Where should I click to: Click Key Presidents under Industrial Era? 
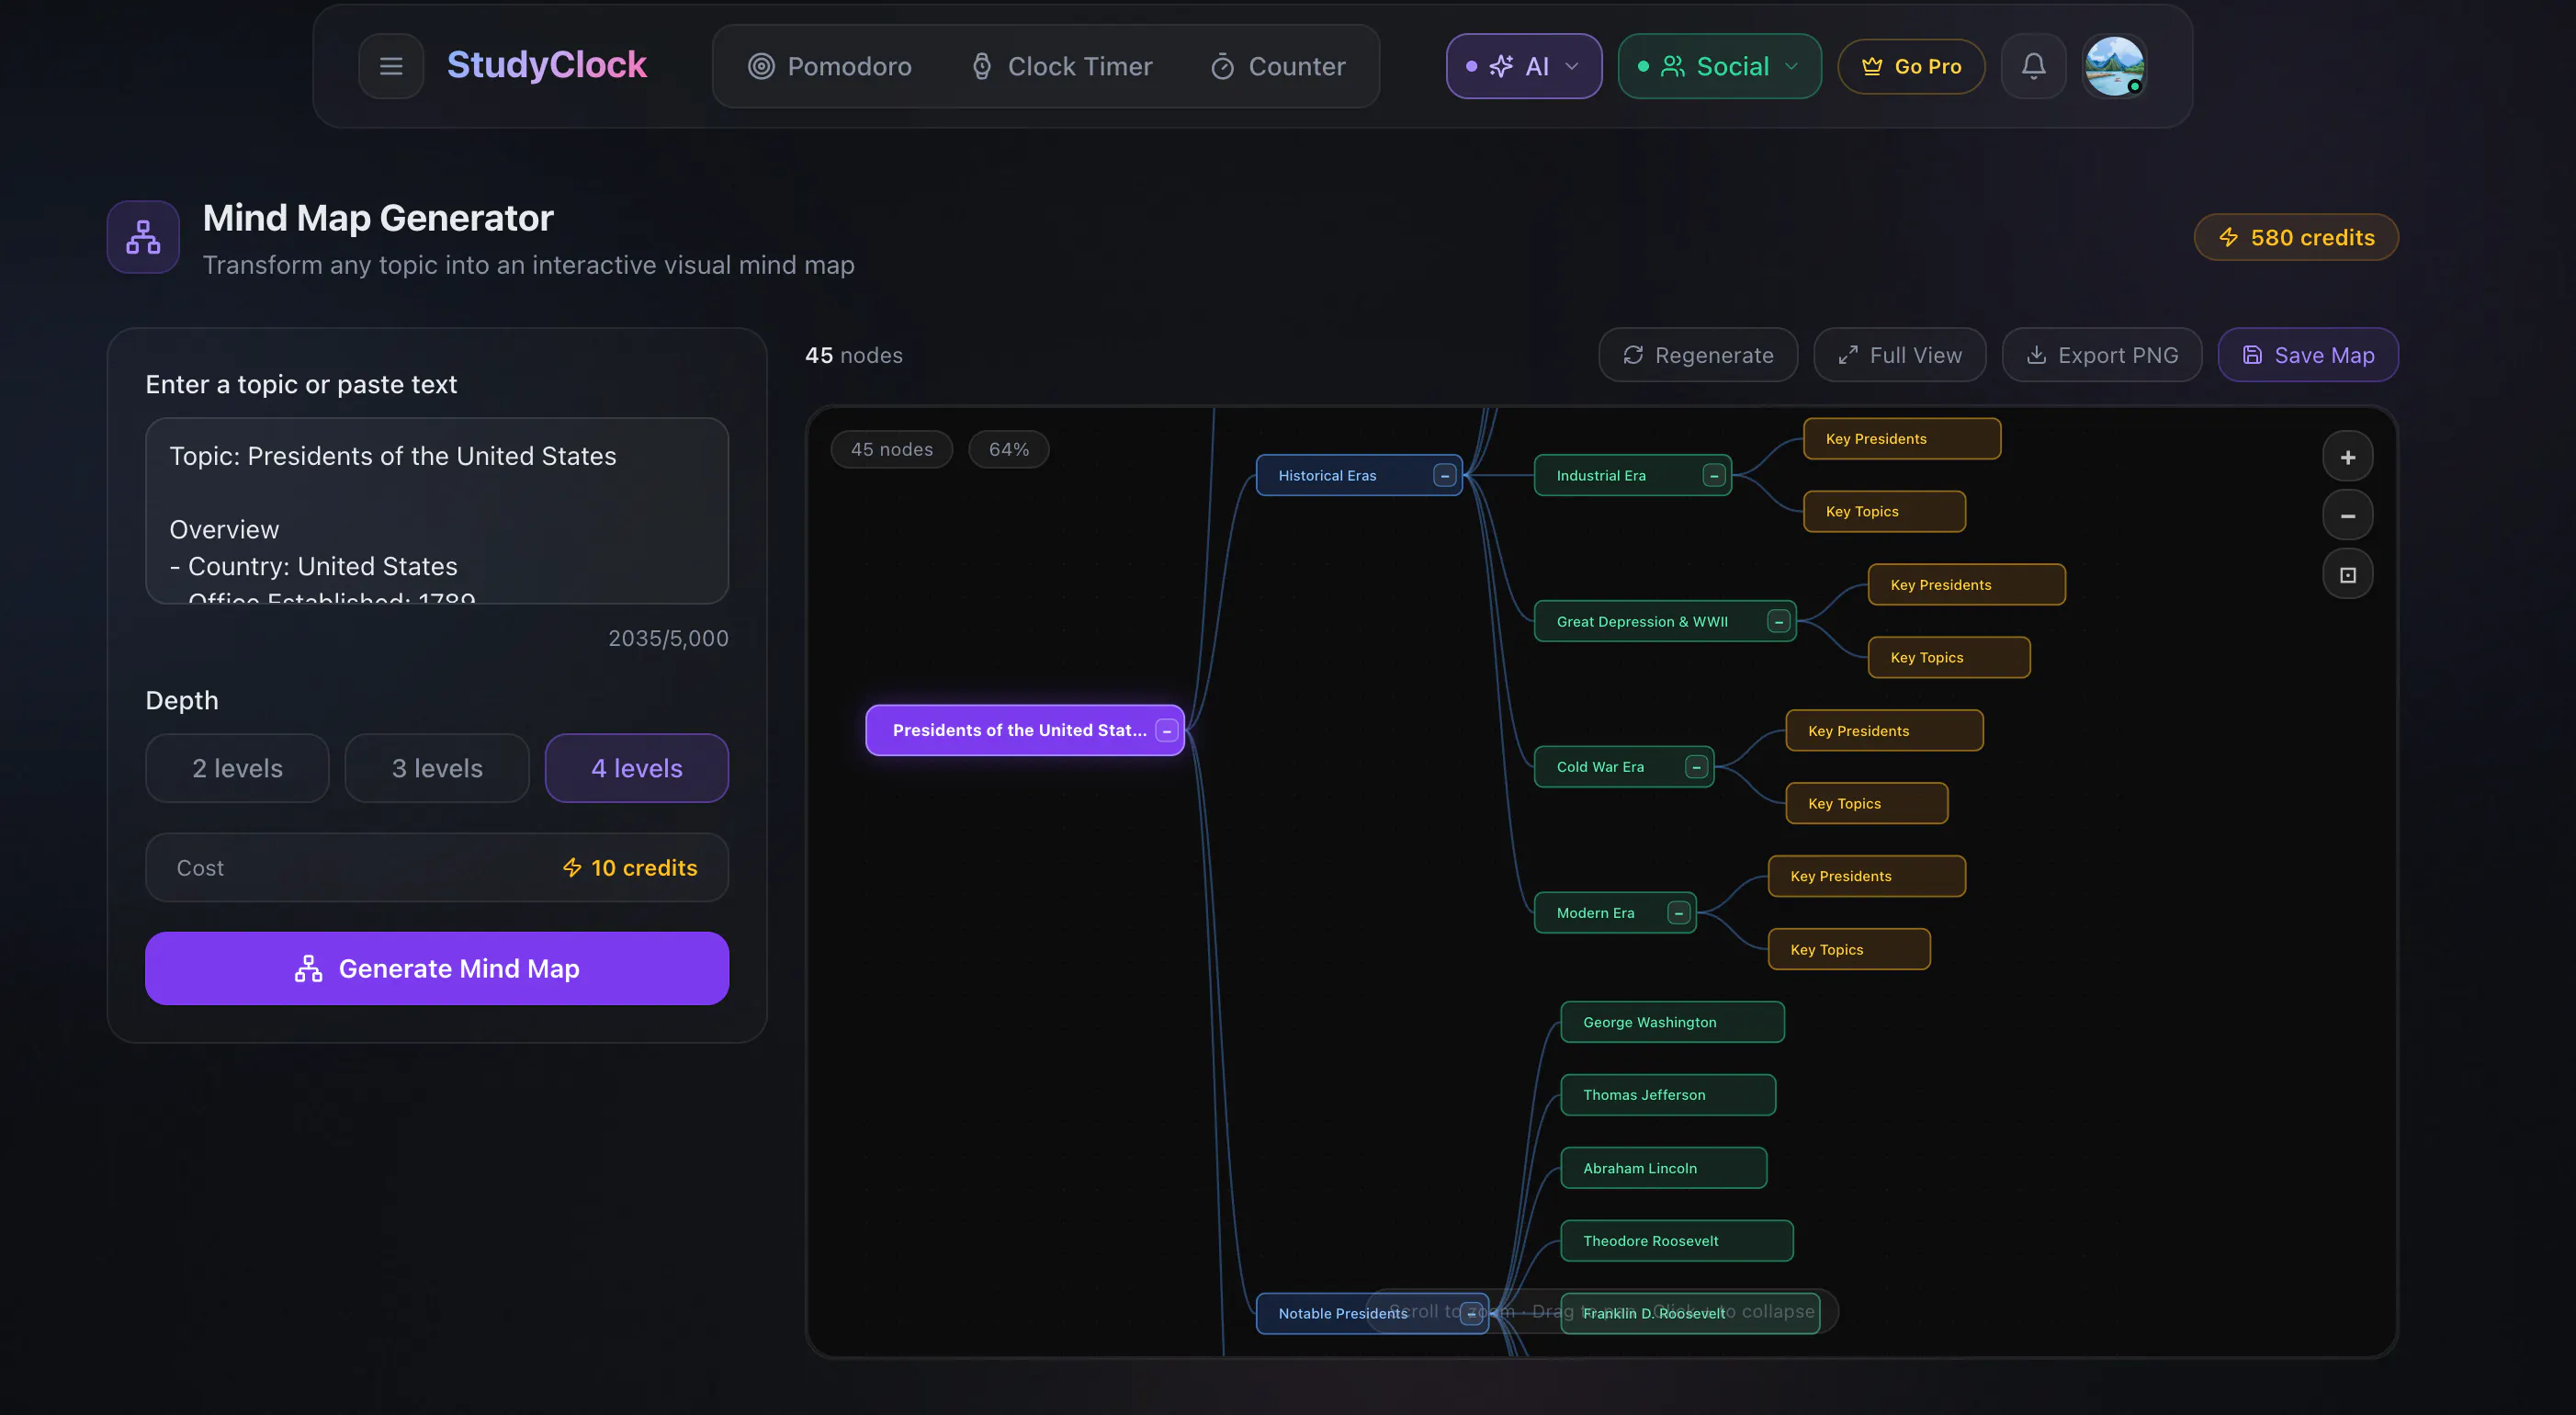point(1902,439)
